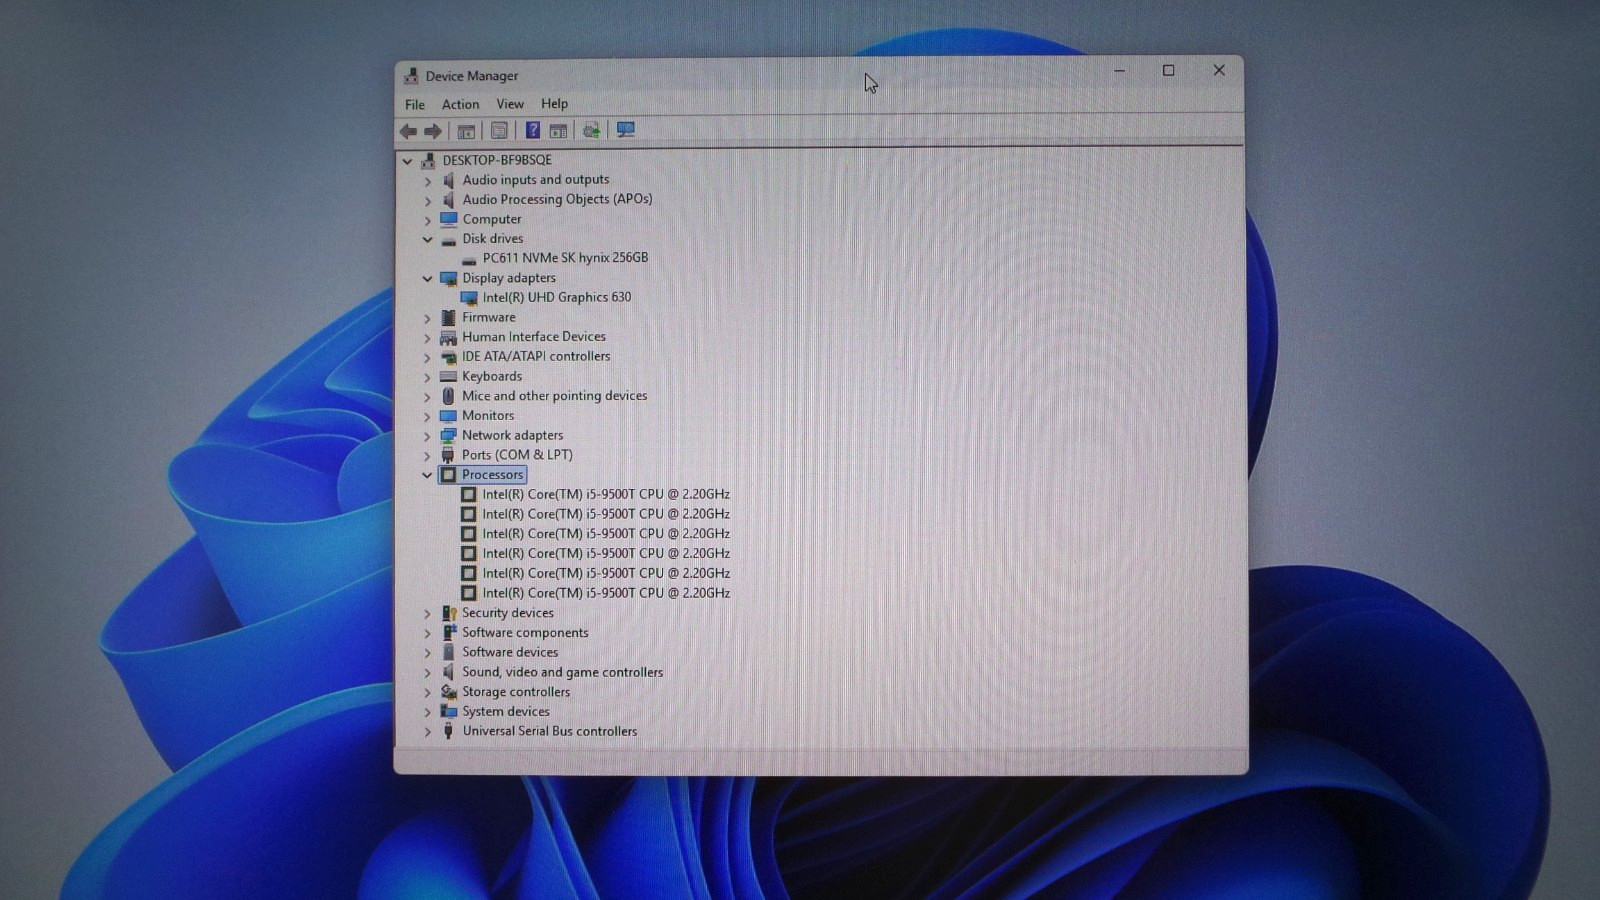This screenshot has height=900, width=1600.
Task: Click the speaker icon for Audio inputs and outputs
Action: (x=448, y=180)
